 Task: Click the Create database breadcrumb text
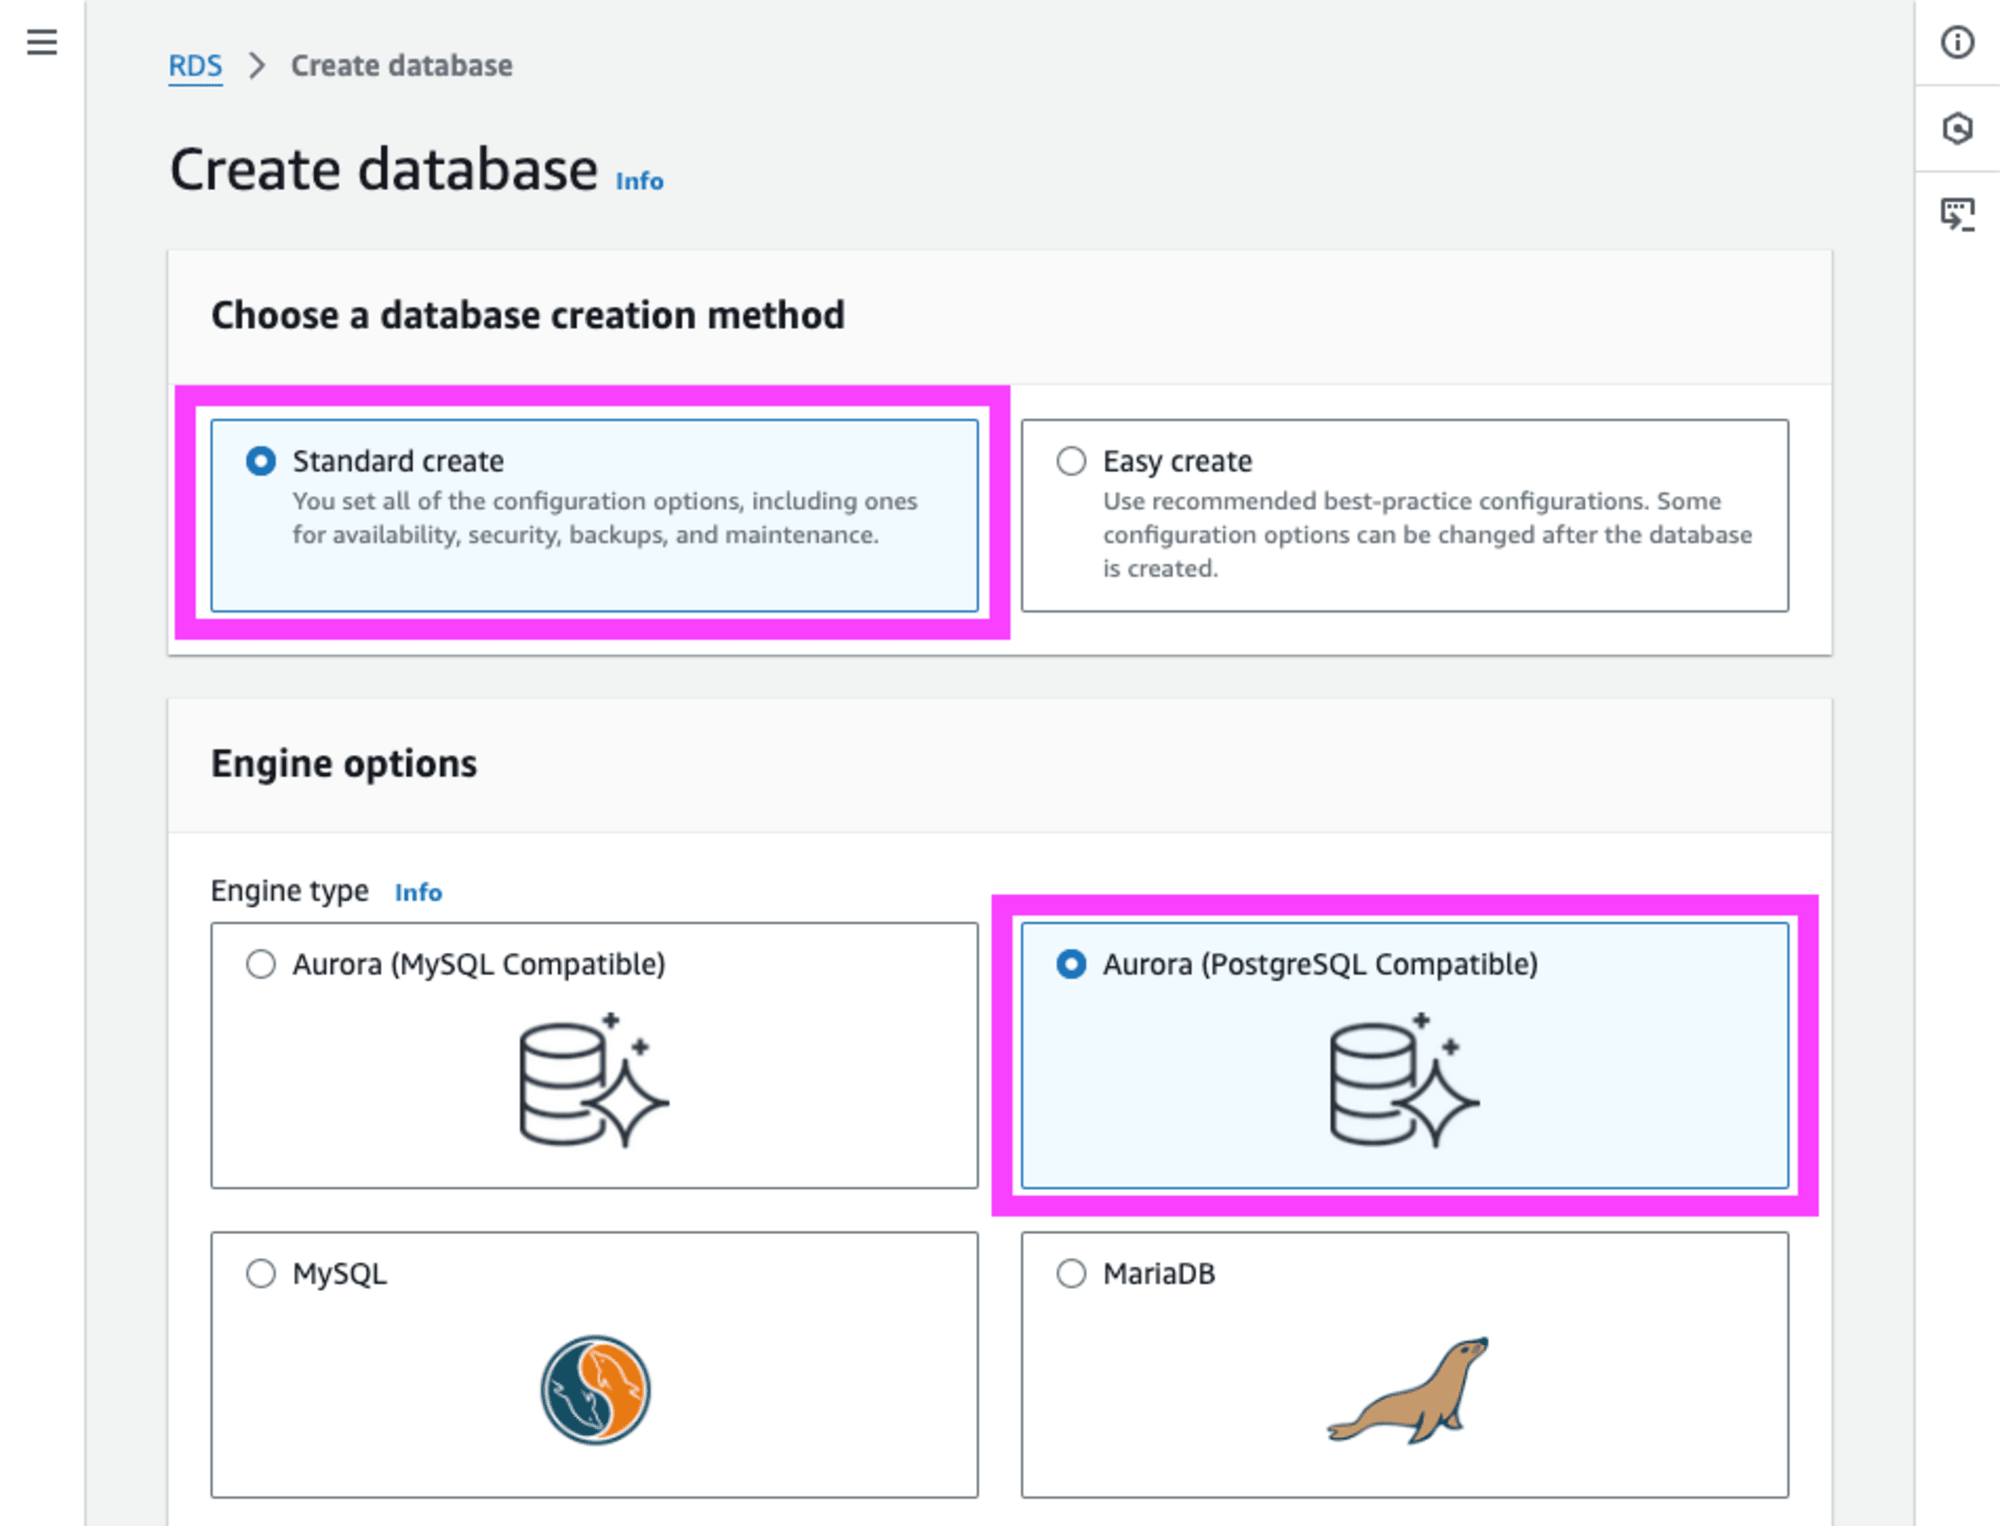click(x=402, y=66)
